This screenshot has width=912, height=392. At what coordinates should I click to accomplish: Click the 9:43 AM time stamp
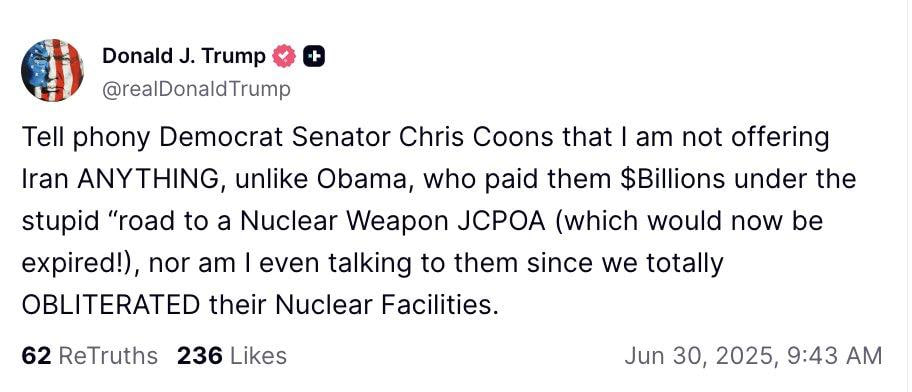point(832,355)
